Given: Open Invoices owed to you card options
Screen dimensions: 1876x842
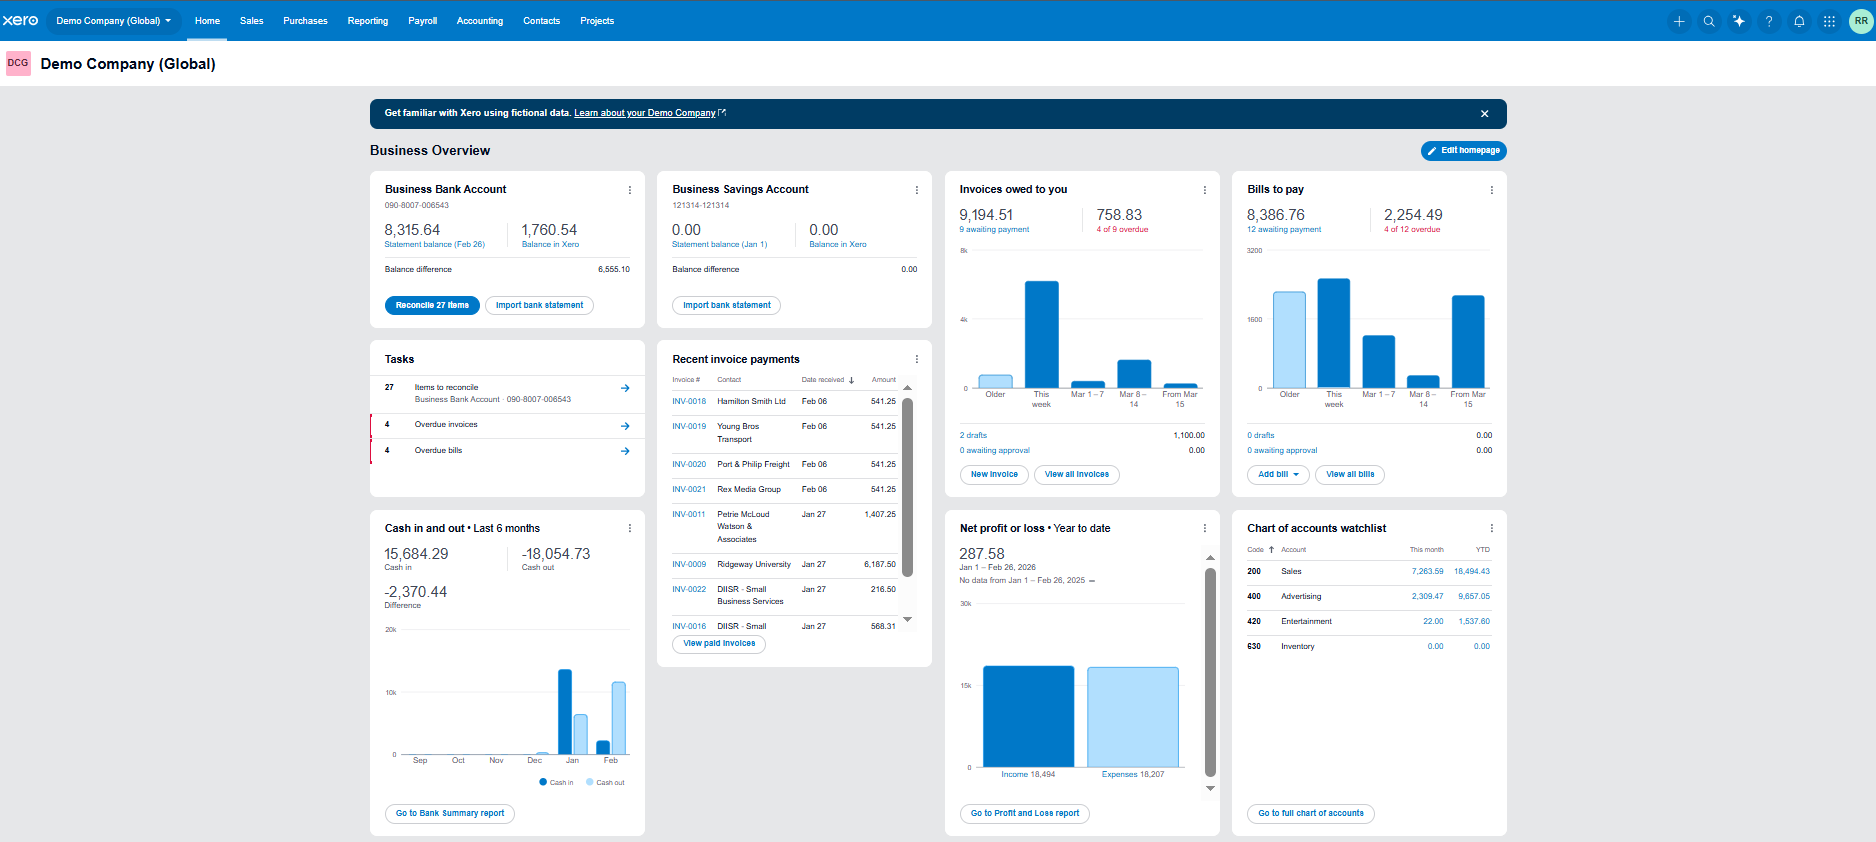Looking at the screenshot, I should tap(1204, 190).
